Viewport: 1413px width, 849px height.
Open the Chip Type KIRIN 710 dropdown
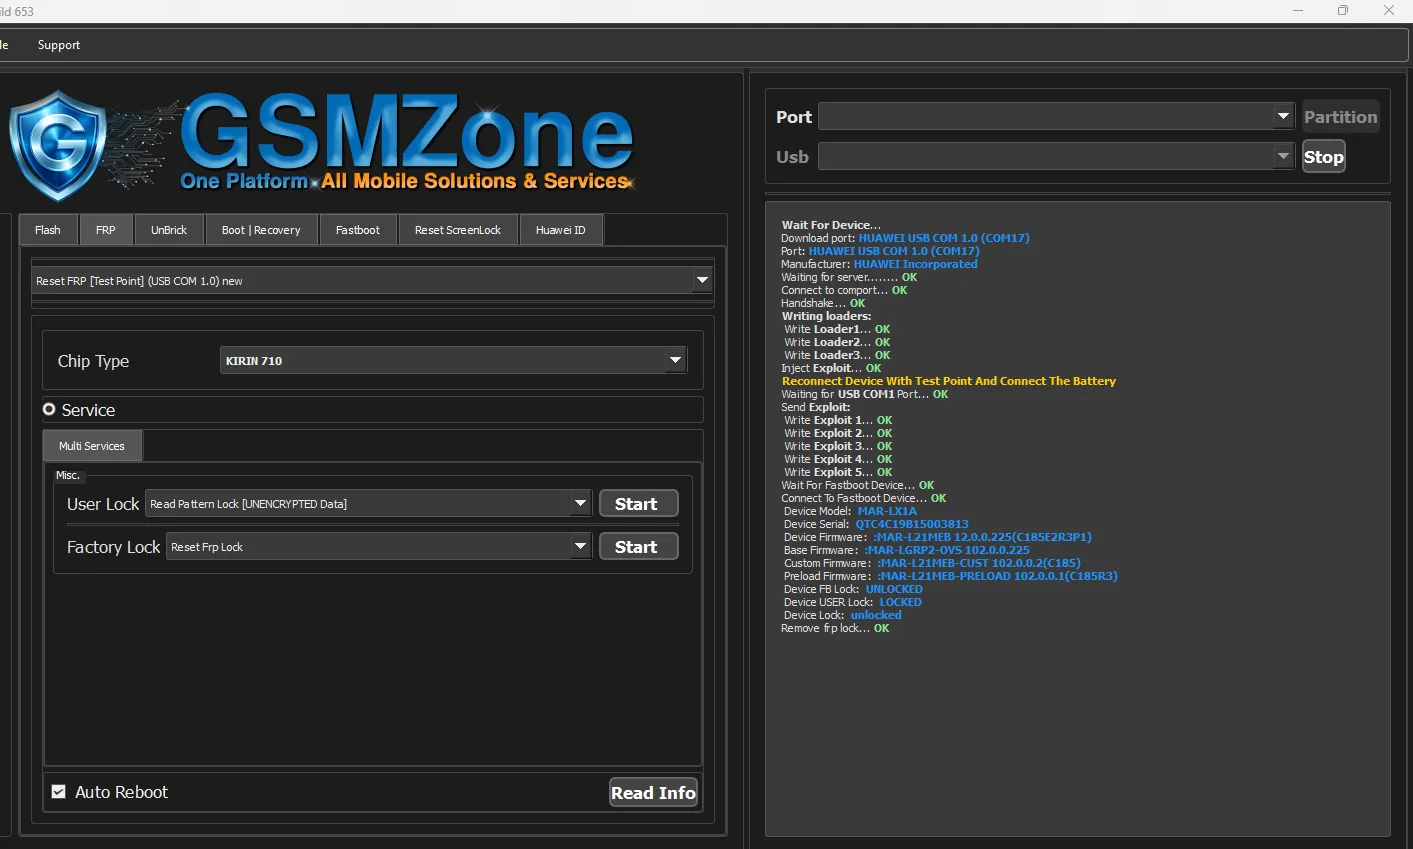pos(676,360)
